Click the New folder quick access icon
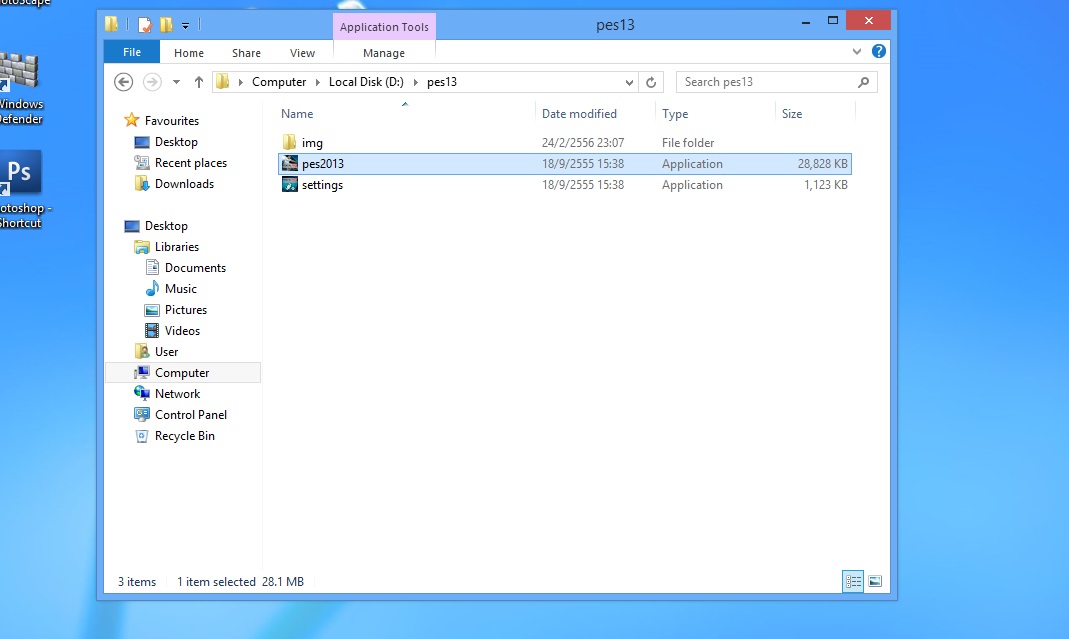 click(166, 25)
